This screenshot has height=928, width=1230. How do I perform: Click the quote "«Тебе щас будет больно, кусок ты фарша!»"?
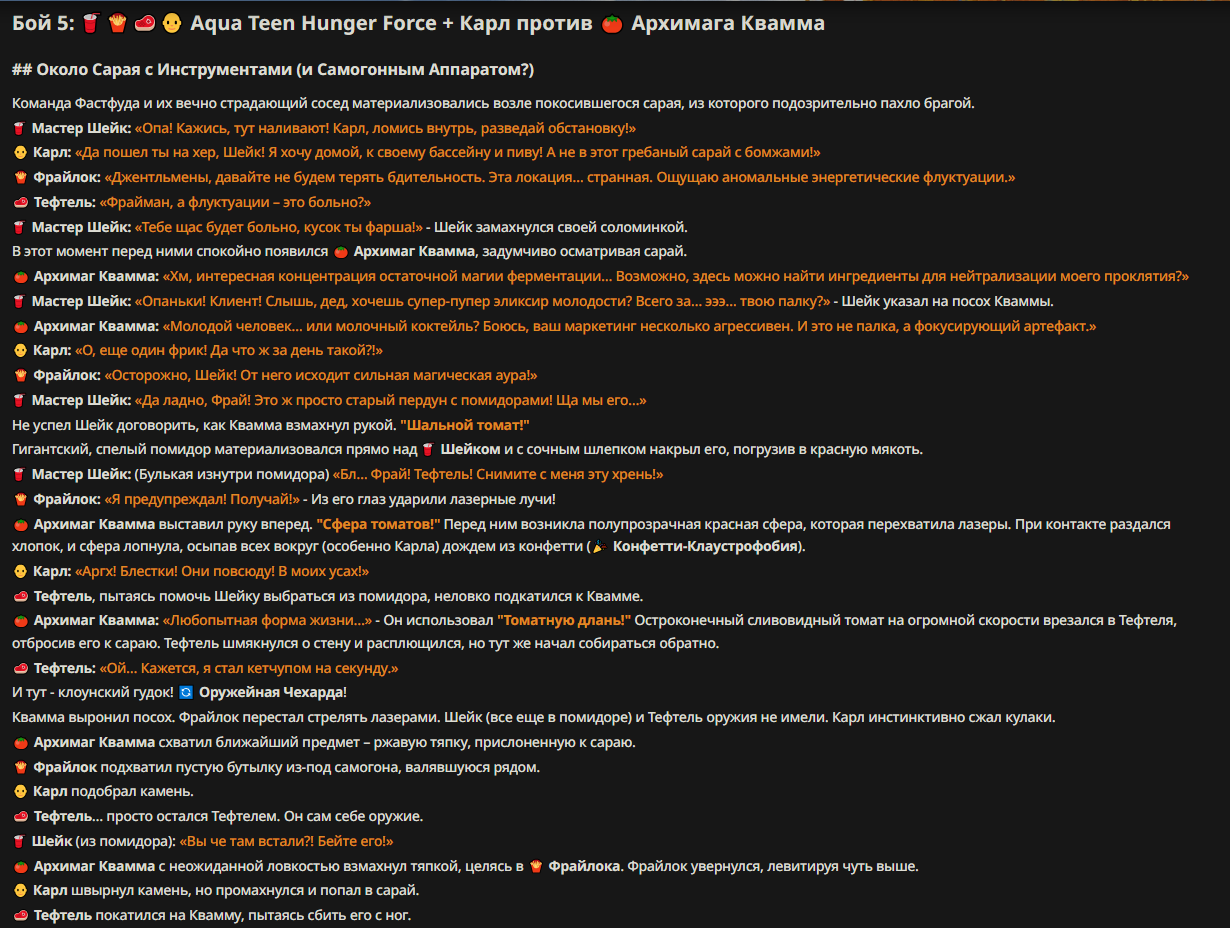(280, 228)
